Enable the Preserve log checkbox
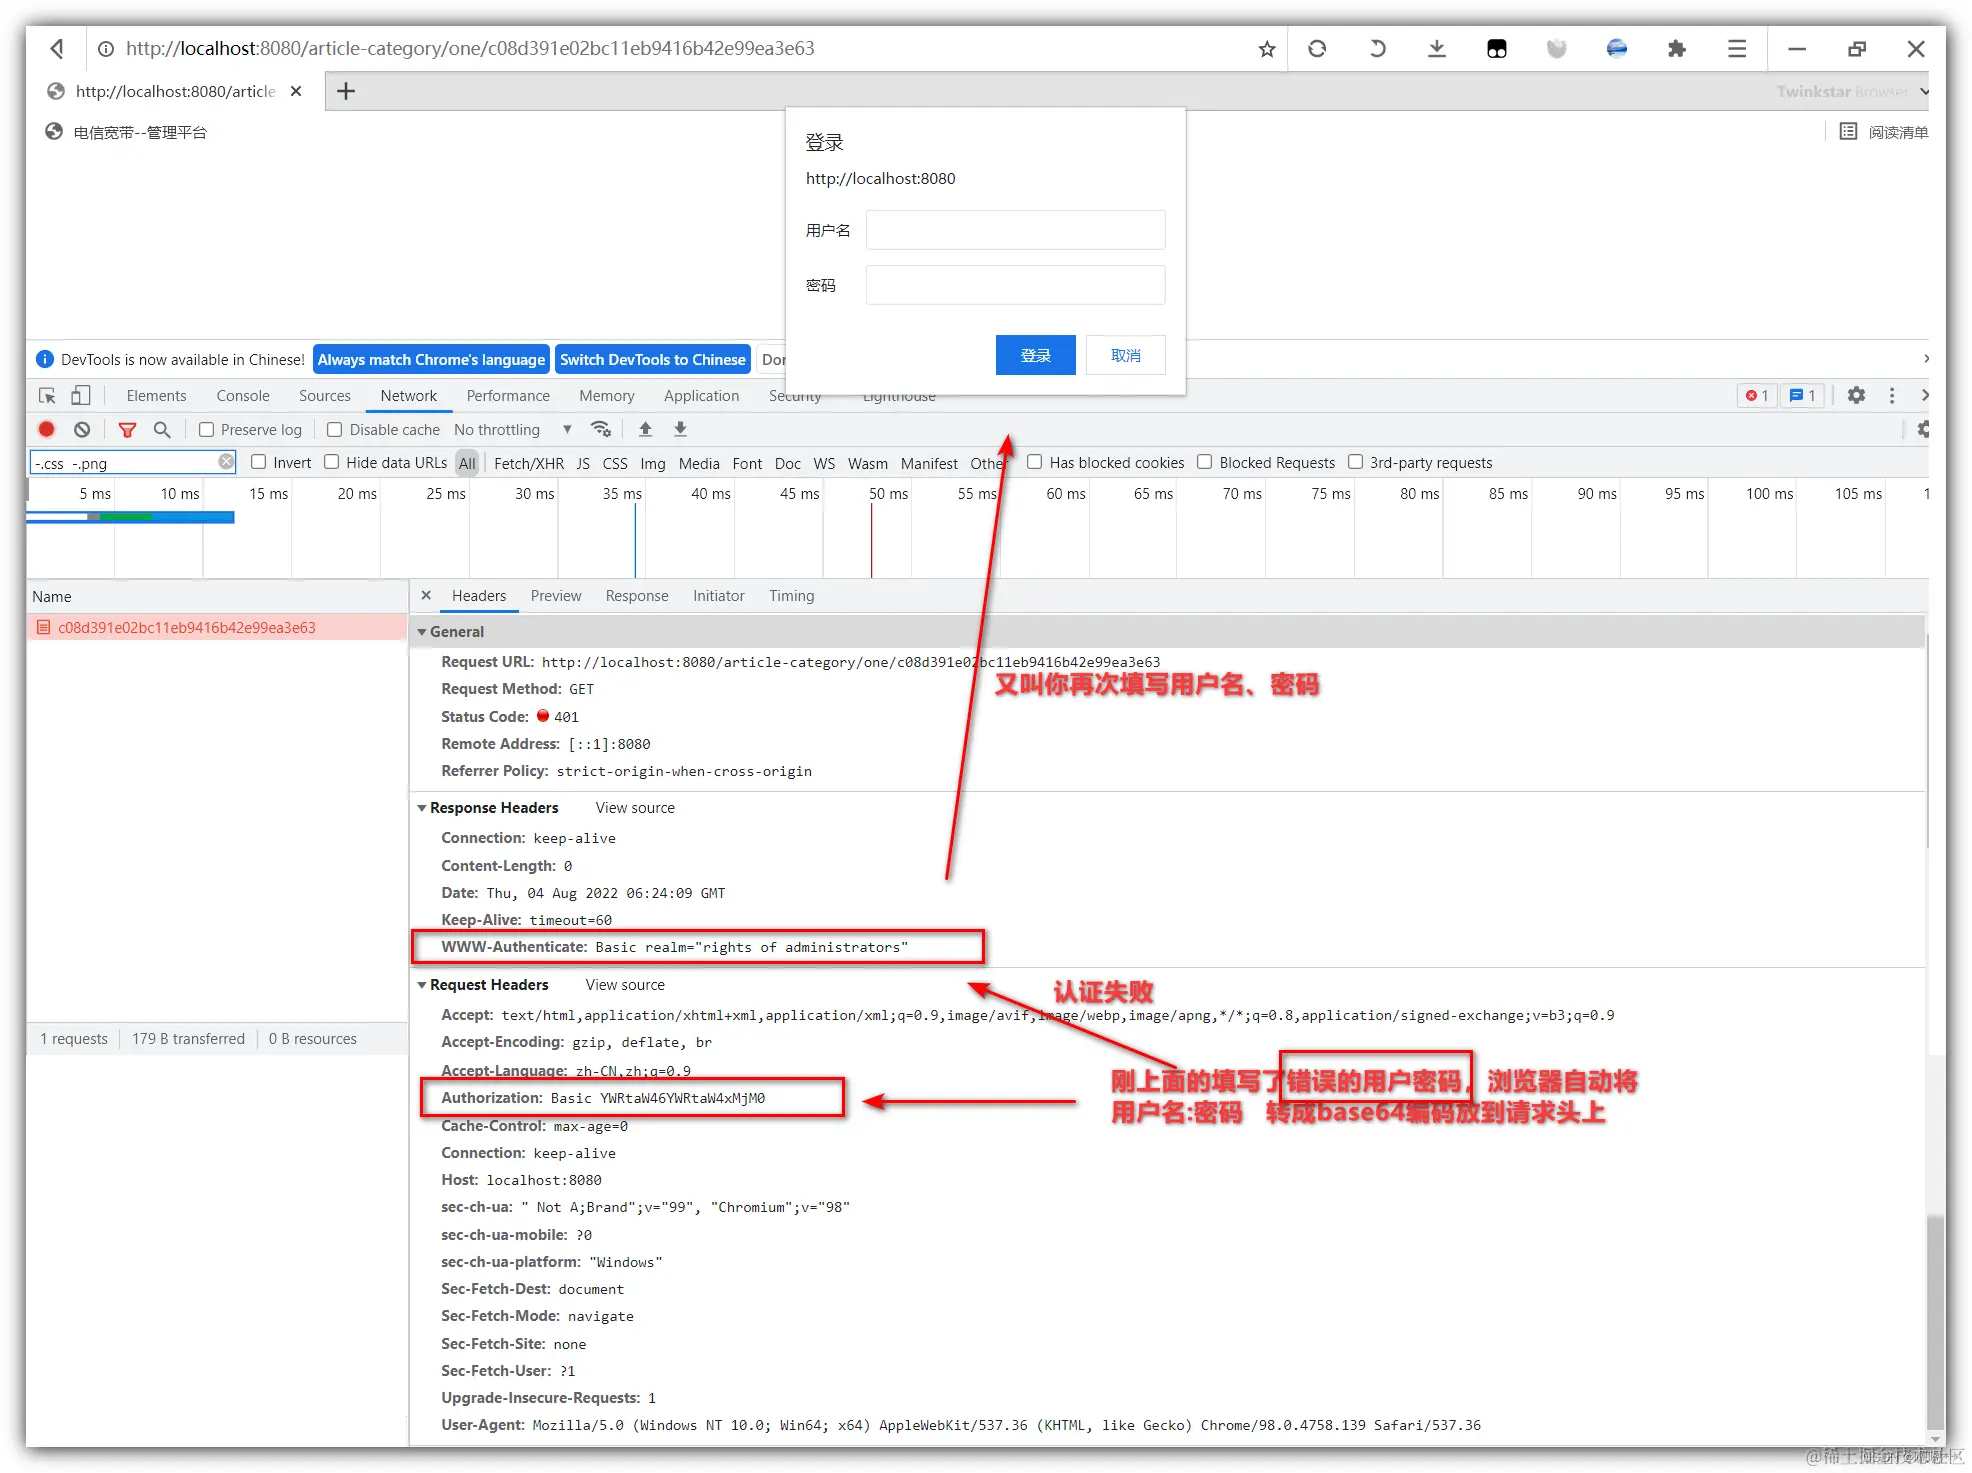The height and width of the screenshot is (1473, 1972). [207, 429]
